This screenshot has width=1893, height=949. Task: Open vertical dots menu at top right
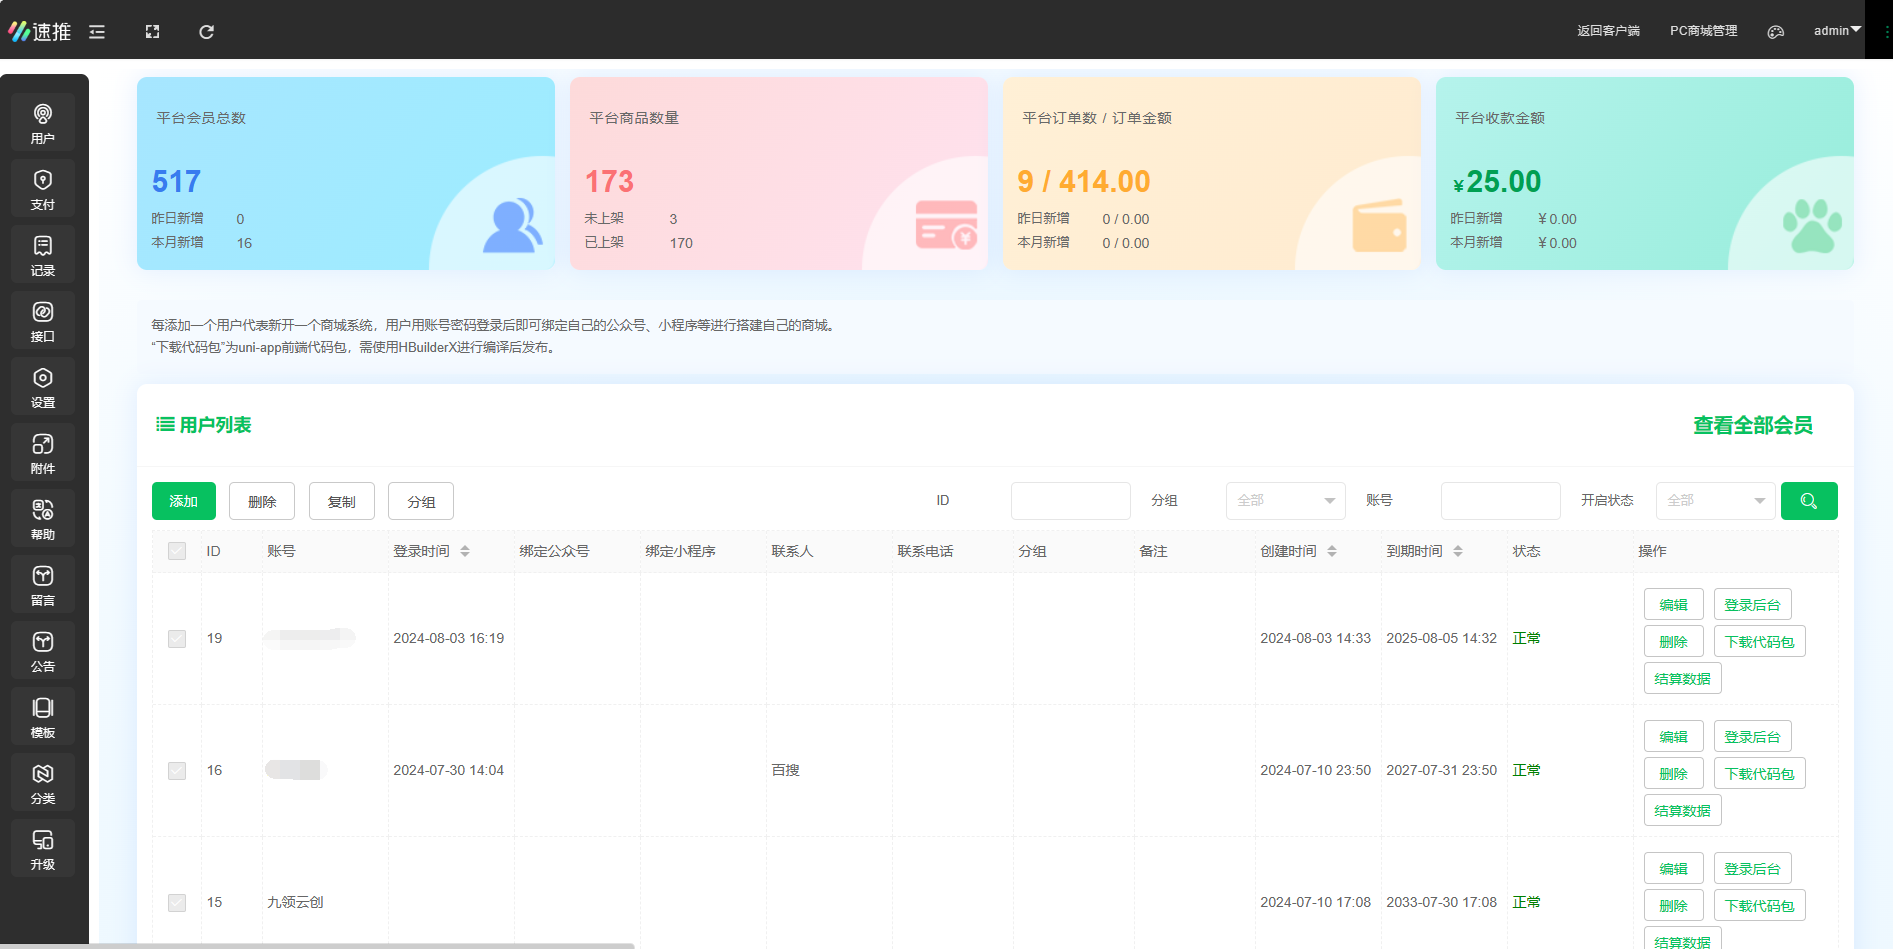click(1886, 32)
